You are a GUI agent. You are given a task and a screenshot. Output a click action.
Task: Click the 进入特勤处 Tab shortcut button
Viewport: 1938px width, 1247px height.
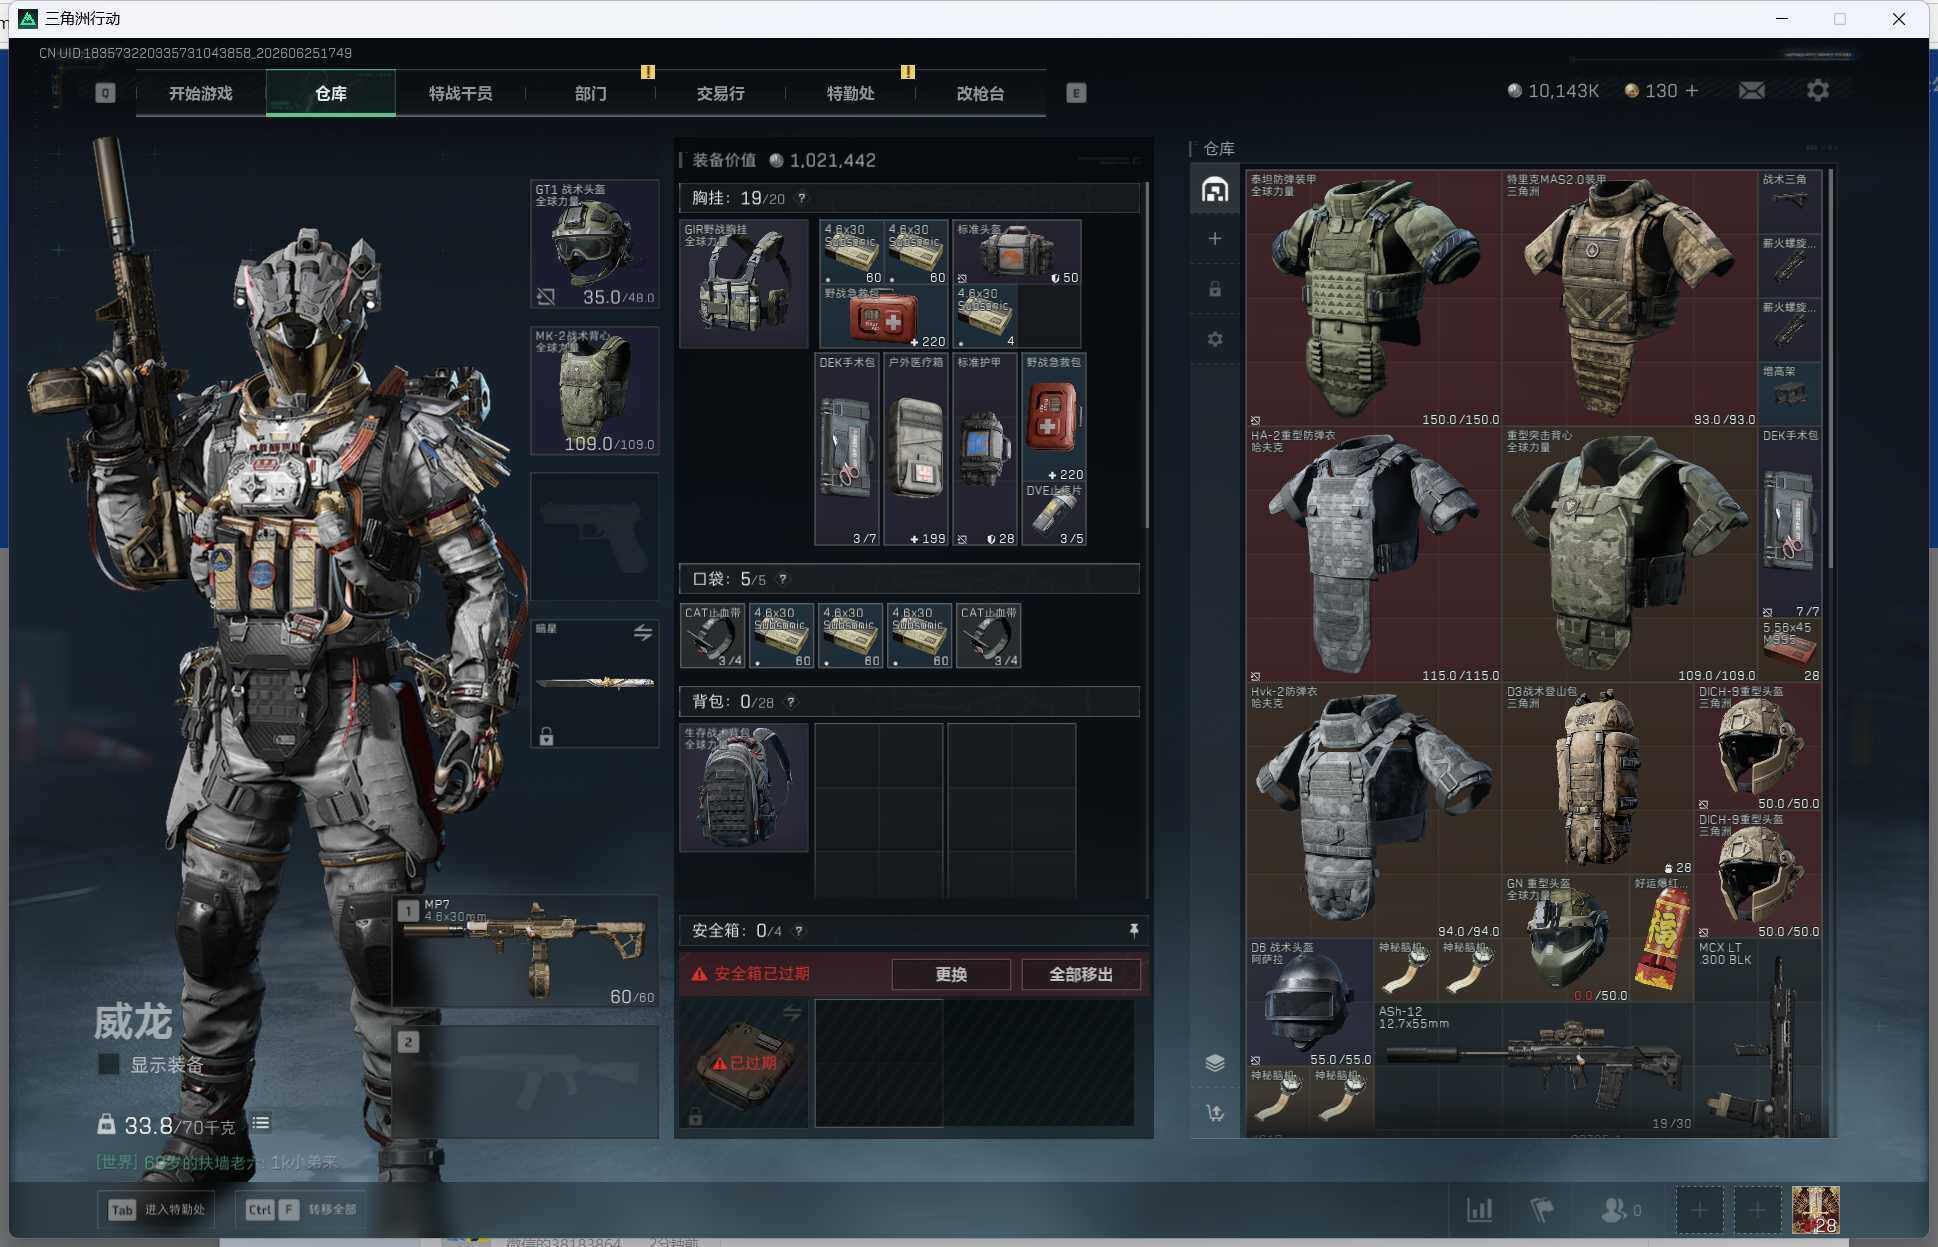158,1209
